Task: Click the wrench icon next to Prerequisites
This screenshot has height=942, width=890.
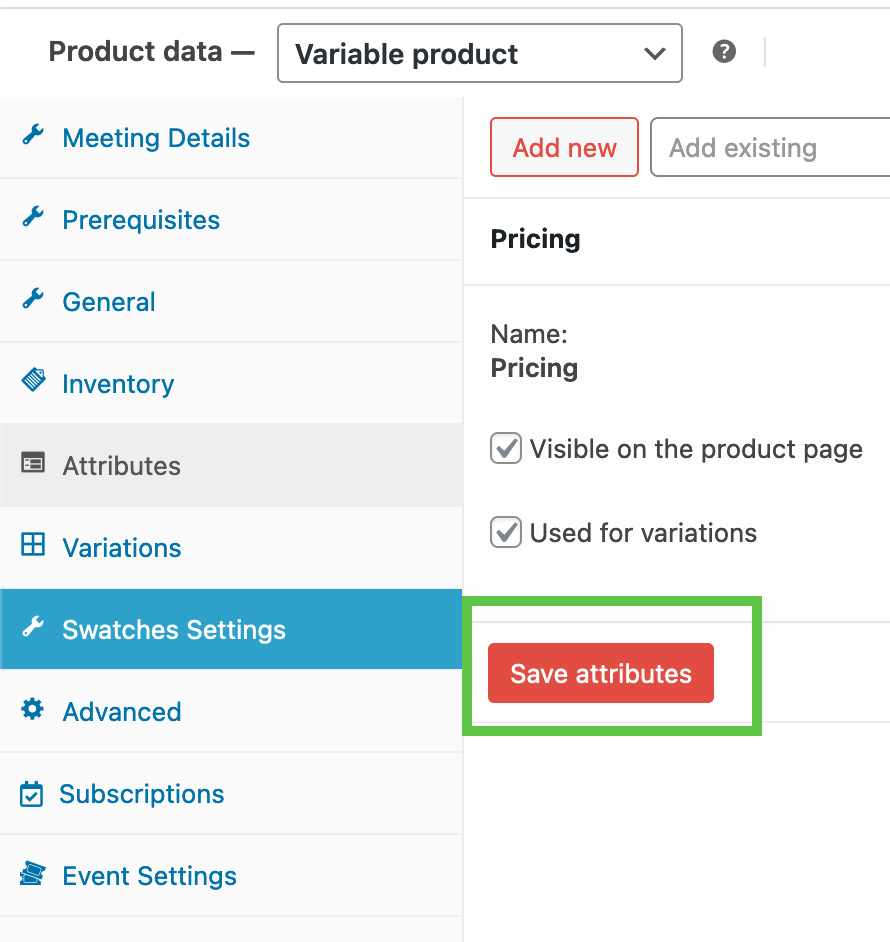Action: (33, 219)
